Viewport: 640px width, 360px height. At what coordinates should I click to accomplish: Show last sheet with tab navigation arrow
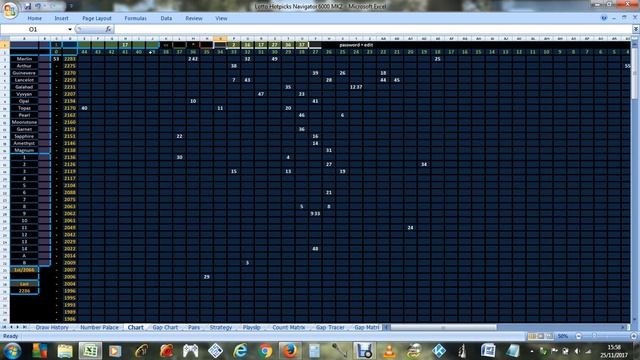pos(24,327)
